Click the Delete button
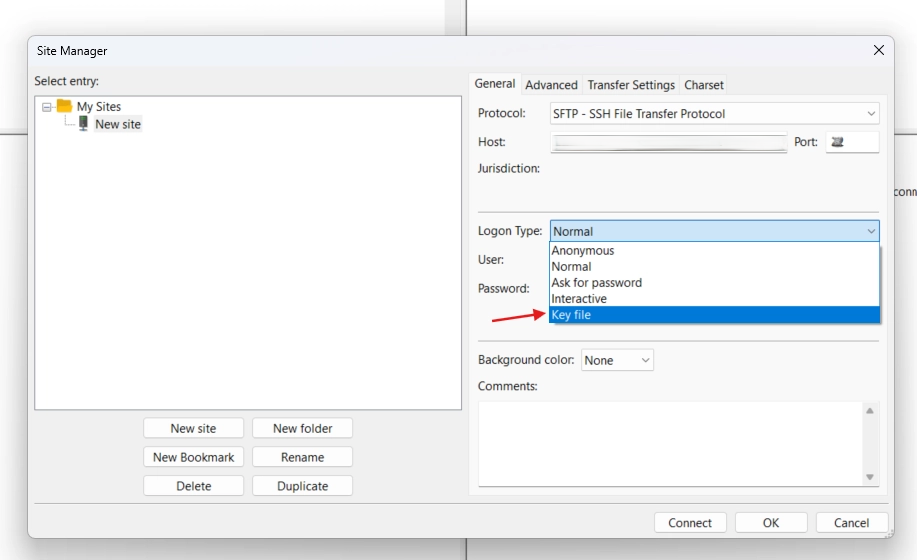The image size is (917, 560). point(194,485)
